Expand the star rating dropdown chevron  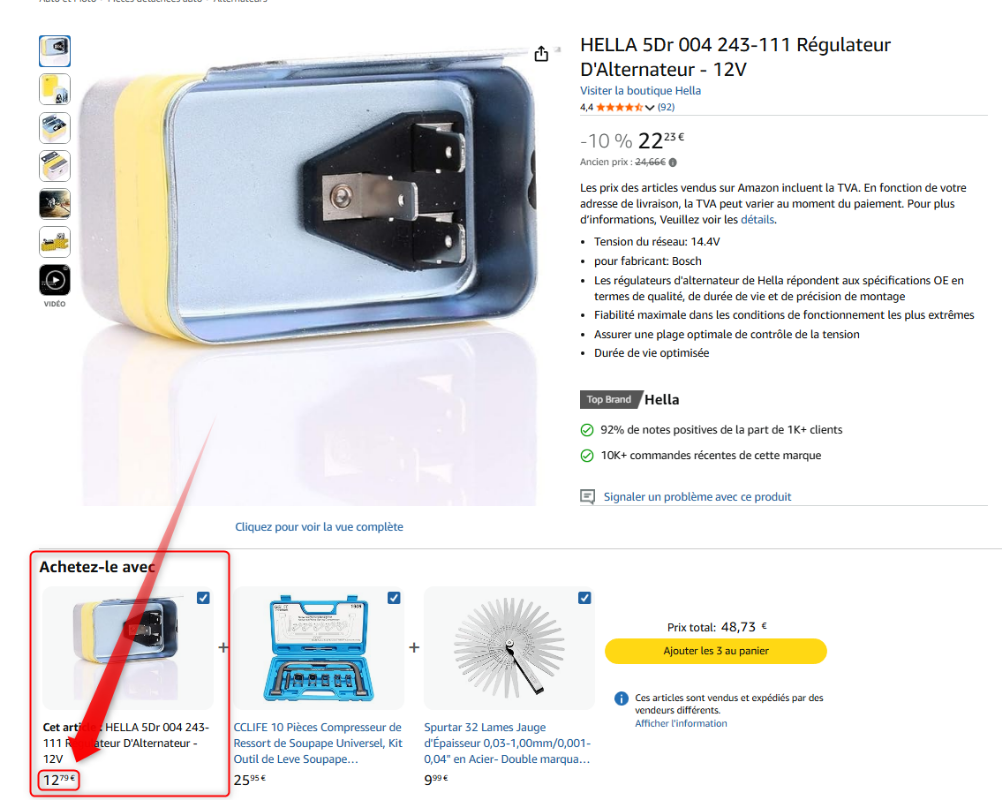coord(650,107)
